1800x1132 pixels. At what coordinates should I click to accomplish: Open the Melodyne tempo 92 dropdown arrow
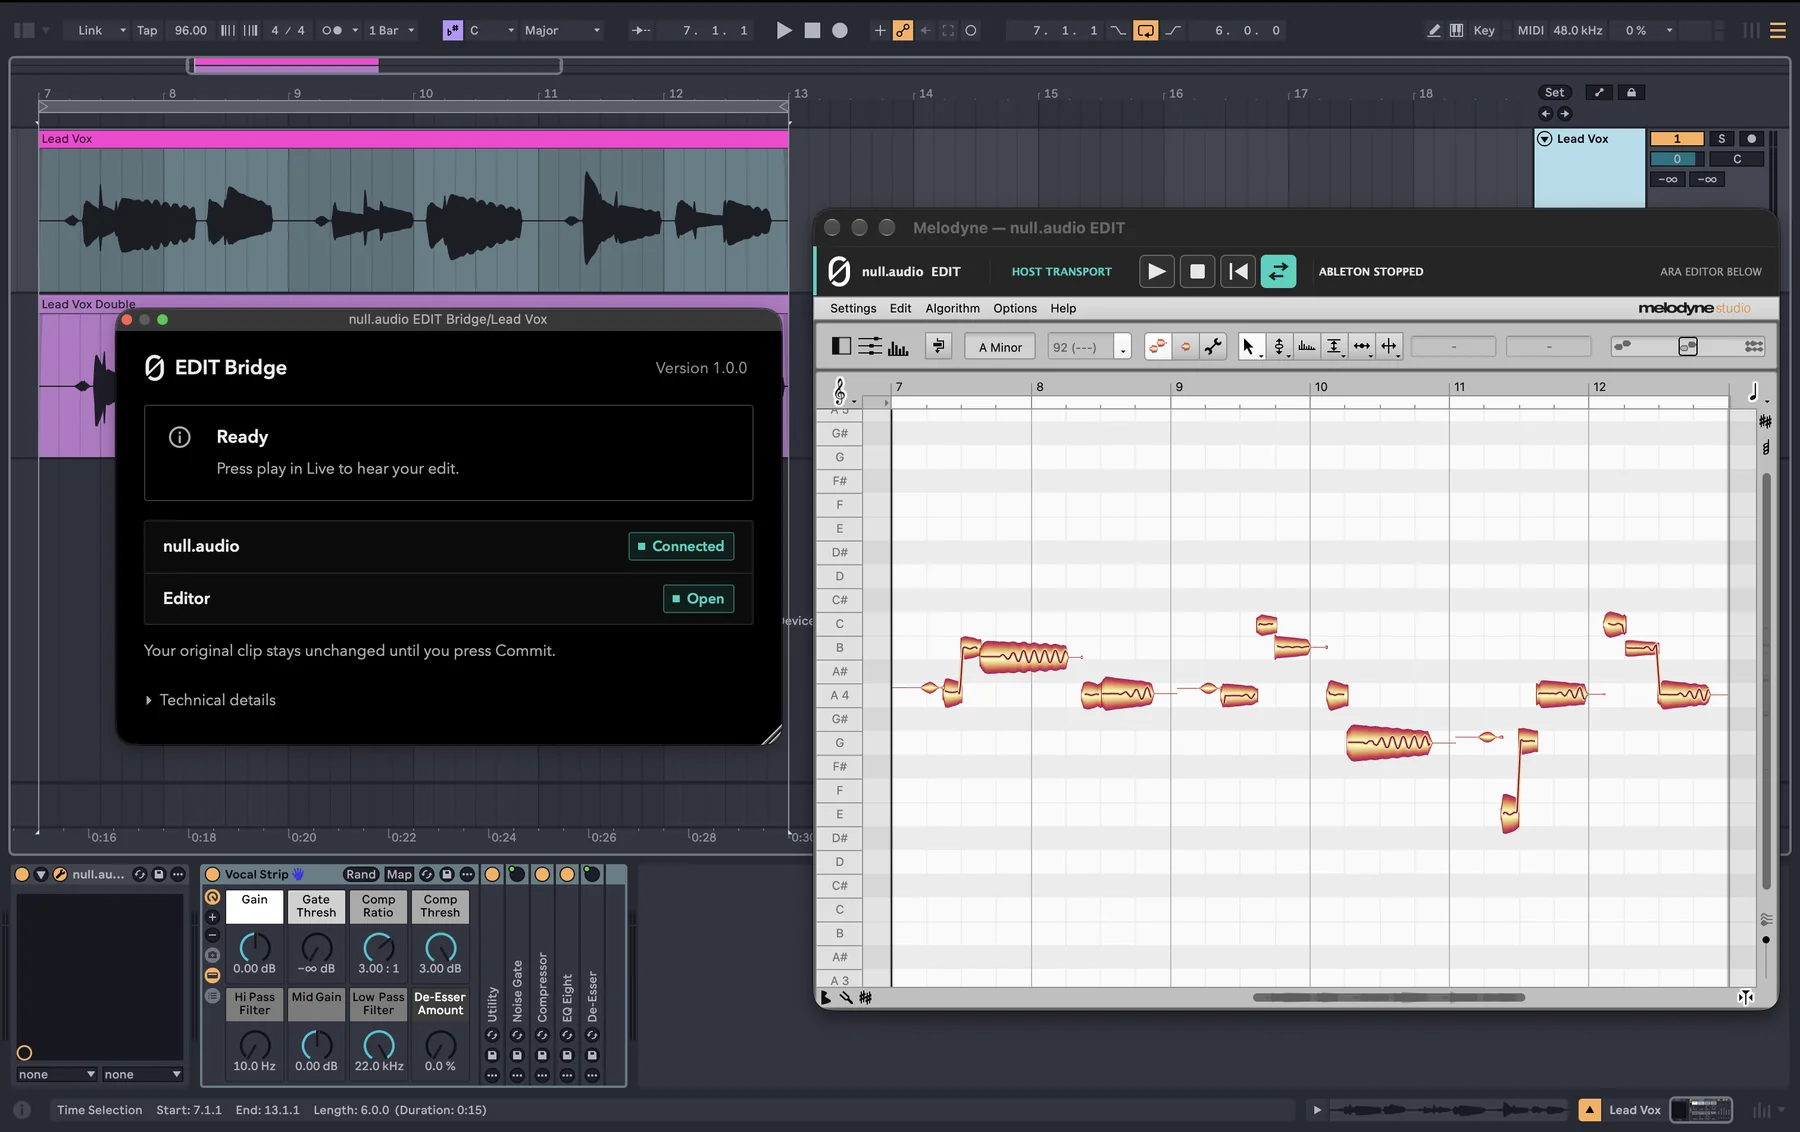[x=1123, y=348]
